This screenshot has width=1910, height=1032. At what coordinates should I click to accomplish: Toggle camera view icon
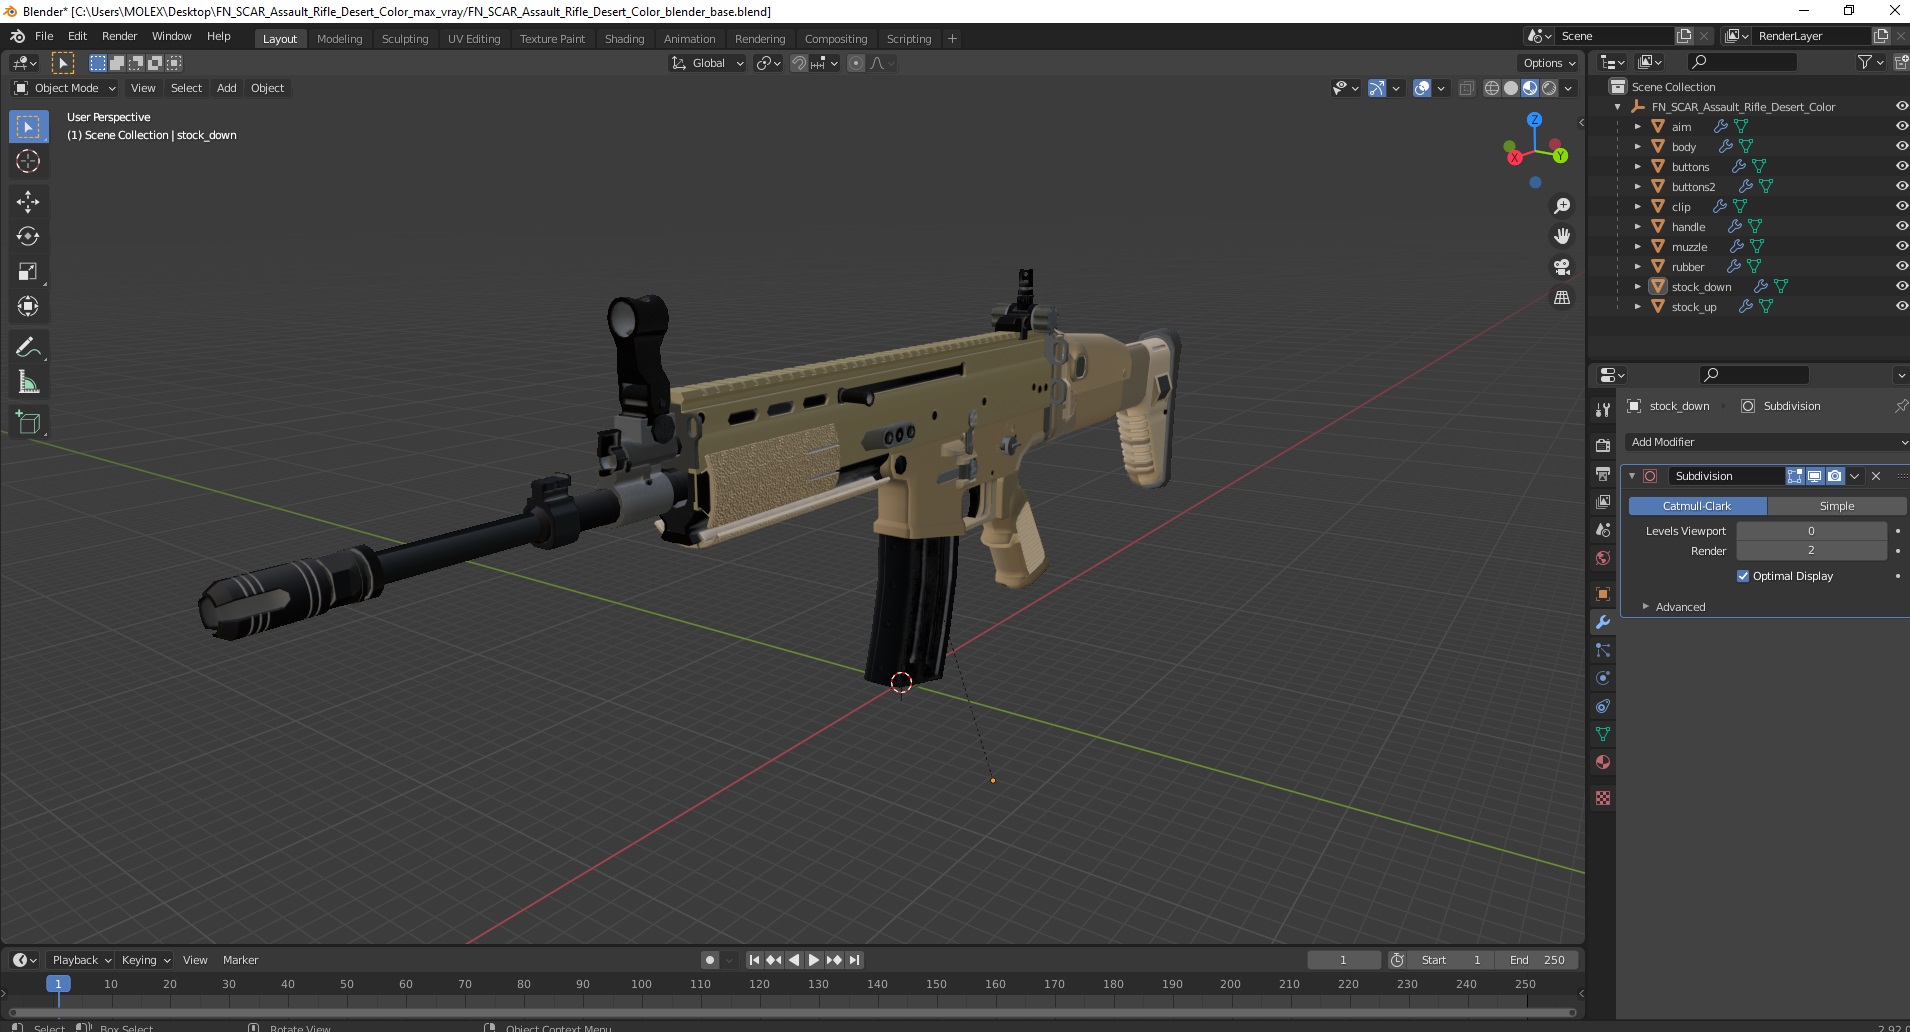(1561, 267)
